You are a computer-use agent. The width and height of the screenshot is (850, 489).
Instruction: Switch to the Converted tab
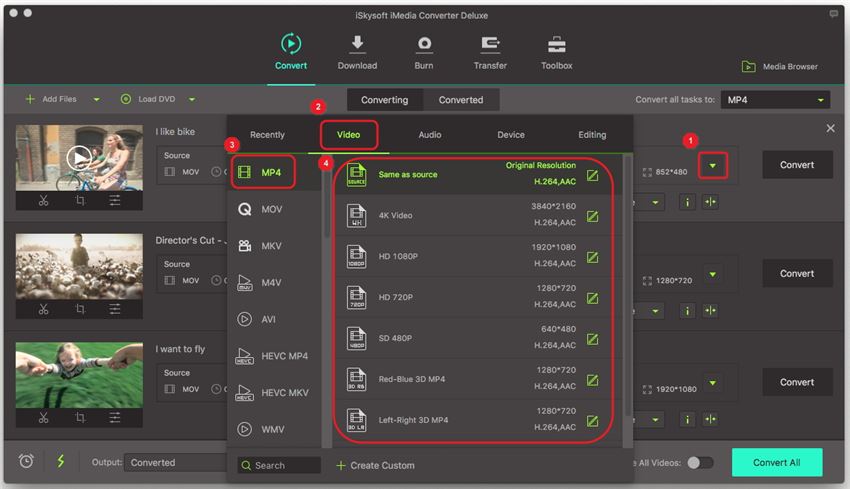click(461, 100)
